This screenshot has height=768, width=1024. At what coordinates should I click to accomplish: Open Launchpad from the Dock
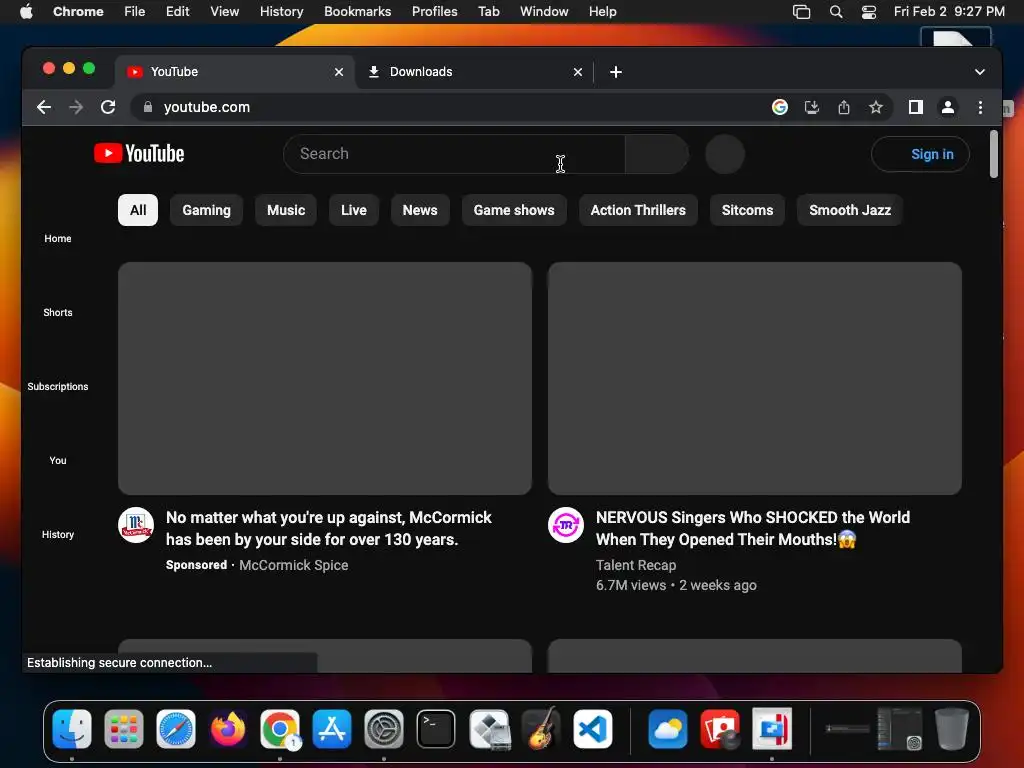pos(123,729)
